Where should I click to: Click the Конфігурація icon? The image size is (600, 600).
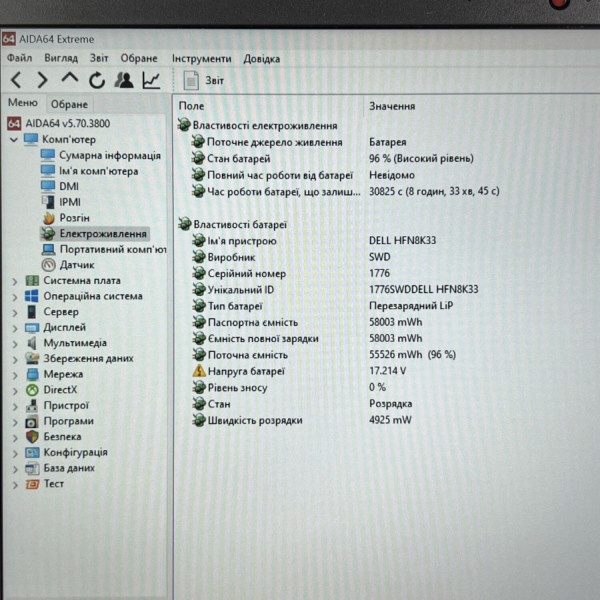(32, 453)
